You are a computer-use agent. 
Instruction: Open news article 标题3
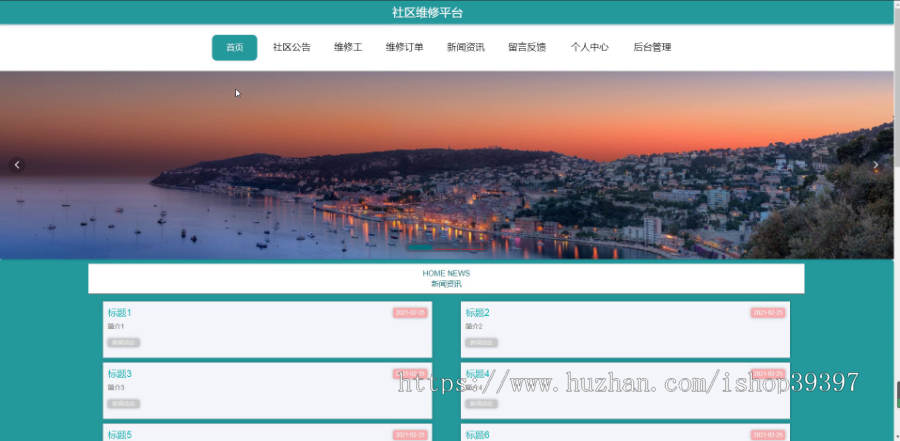tap(119, 374)
